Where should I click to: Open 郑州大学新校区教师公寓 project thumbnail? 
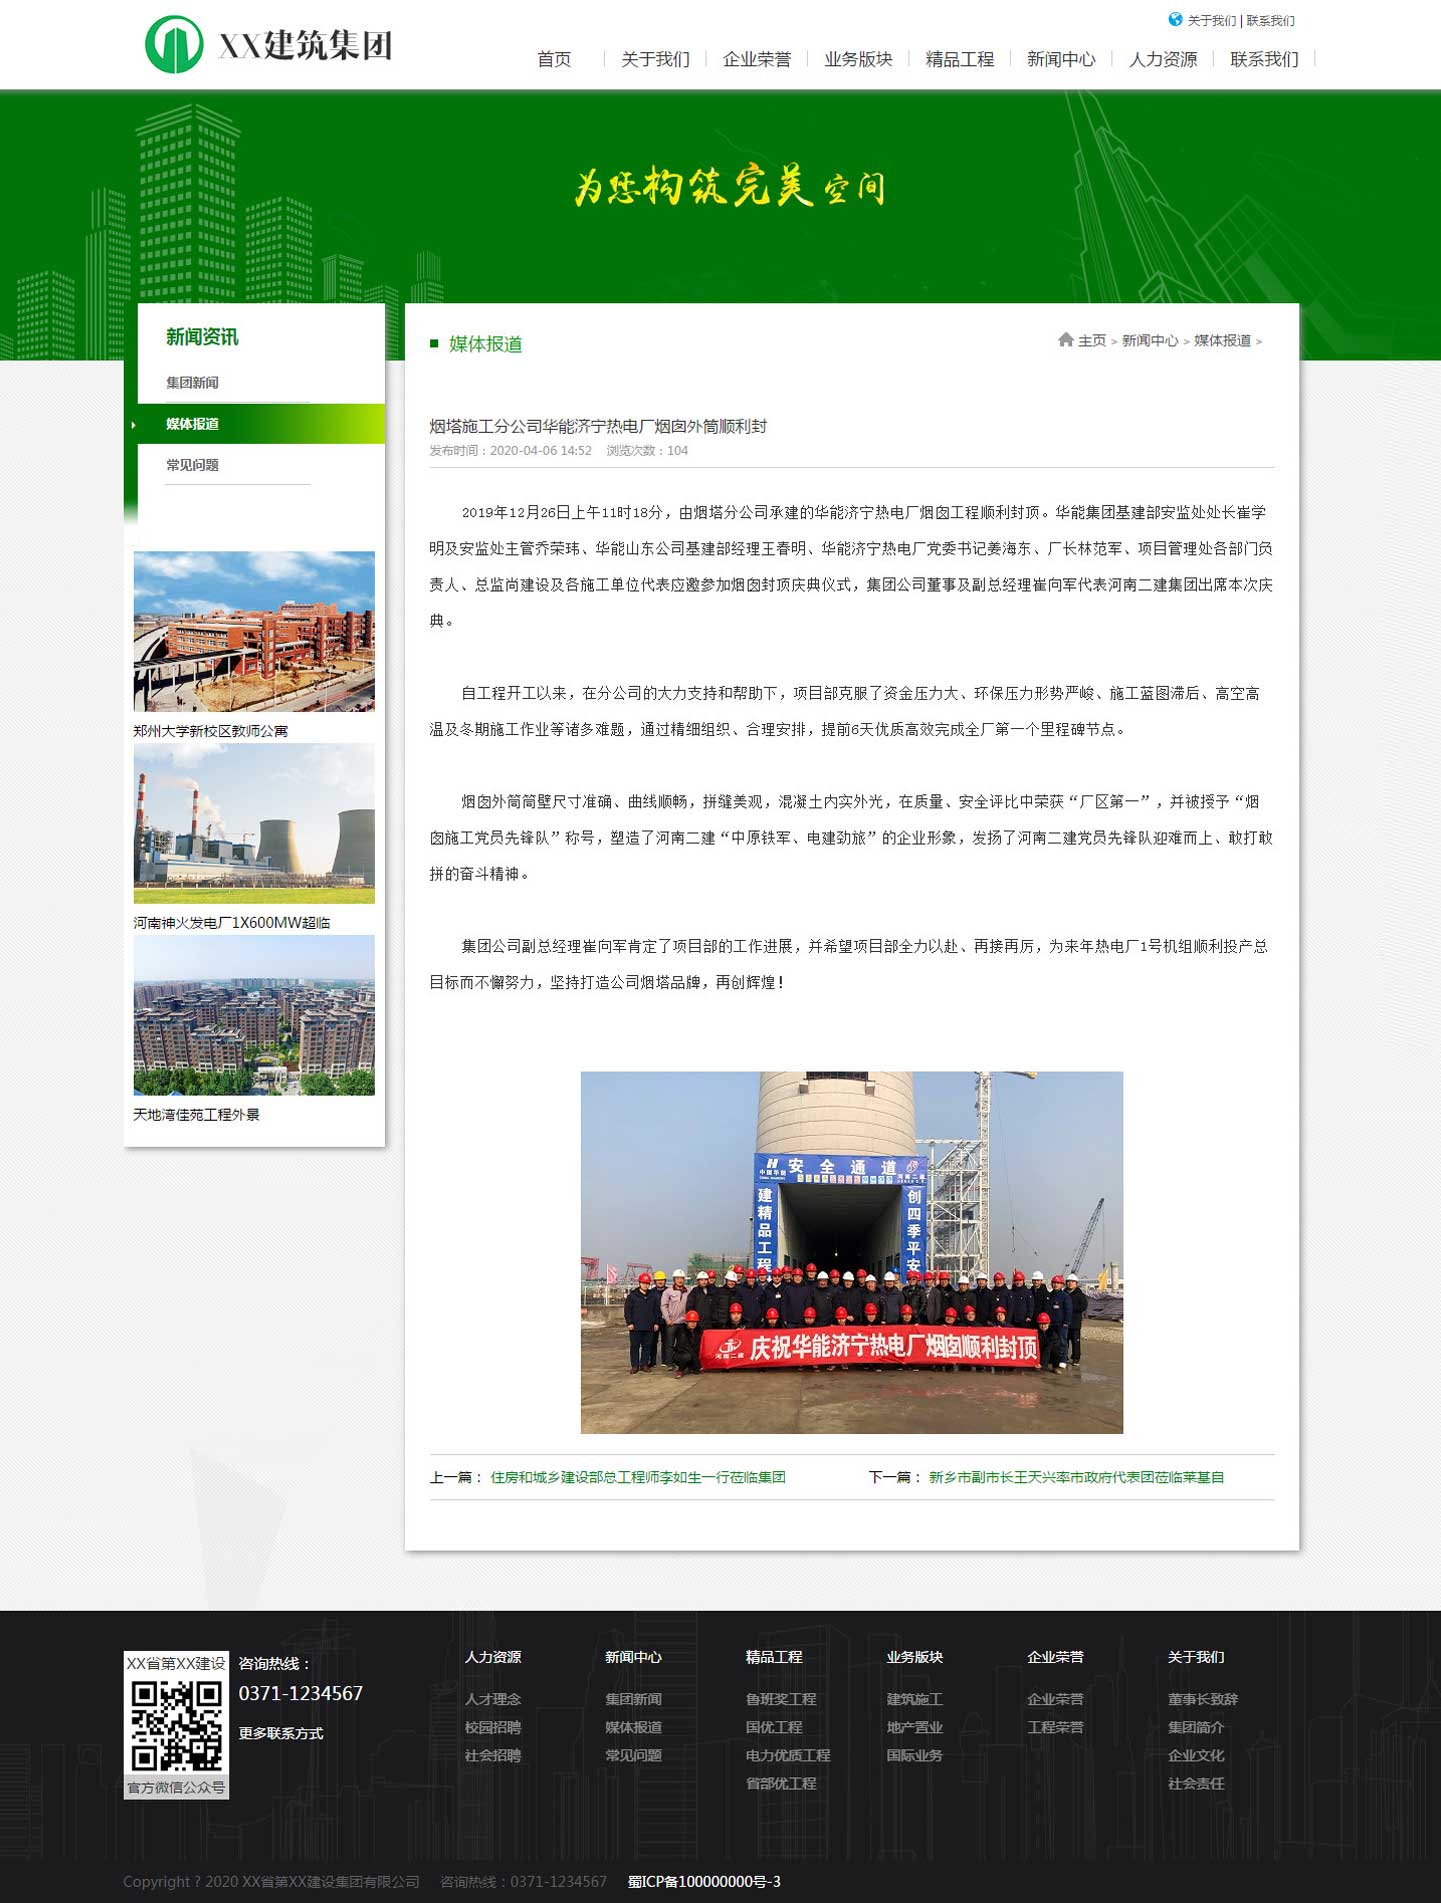pyautogui.click(x=254, y=631)
